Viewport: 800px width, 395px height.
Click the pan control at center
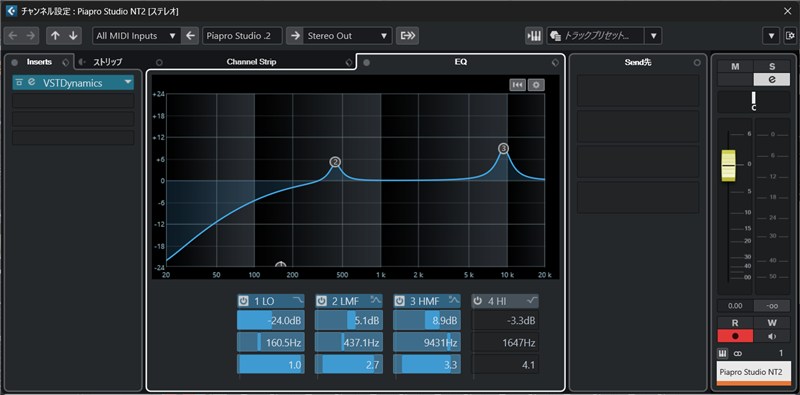tap(754, 102)
